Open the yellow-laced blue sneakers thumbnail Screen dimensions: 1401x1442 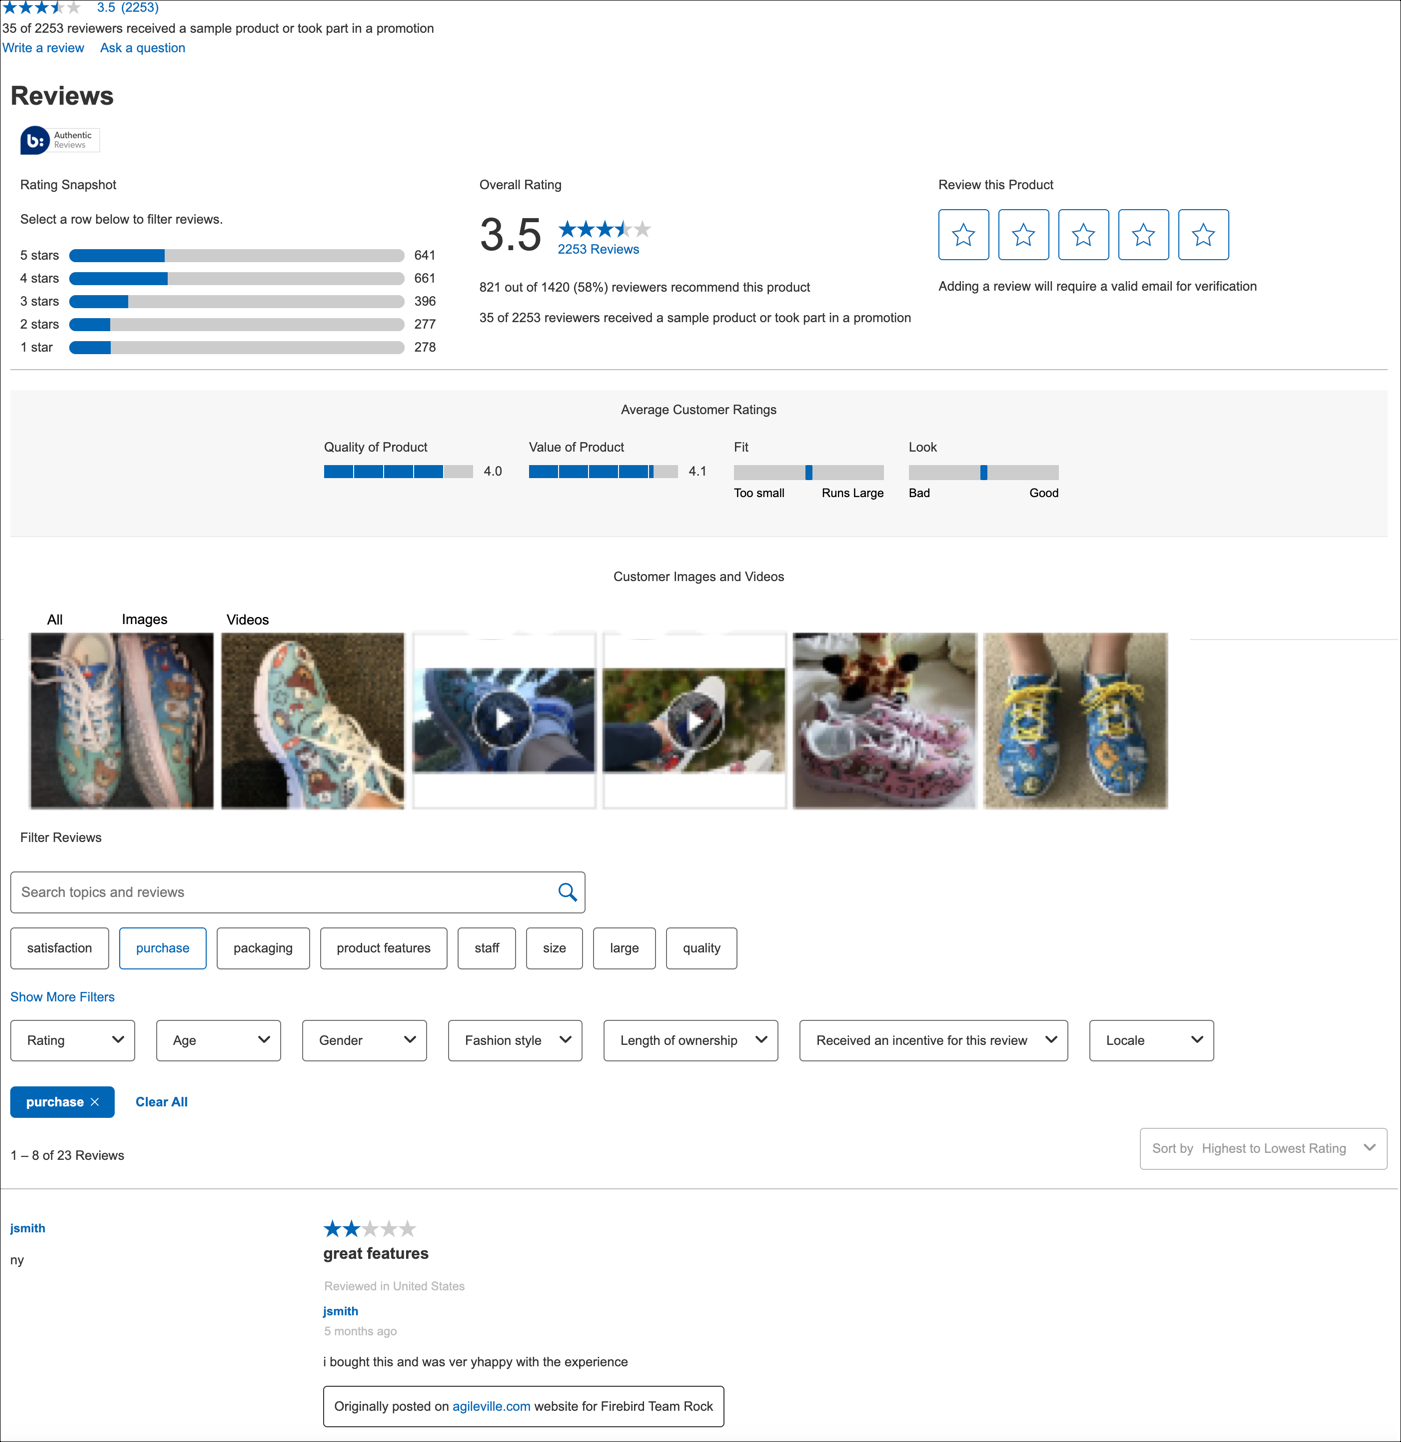point(1076,720)
